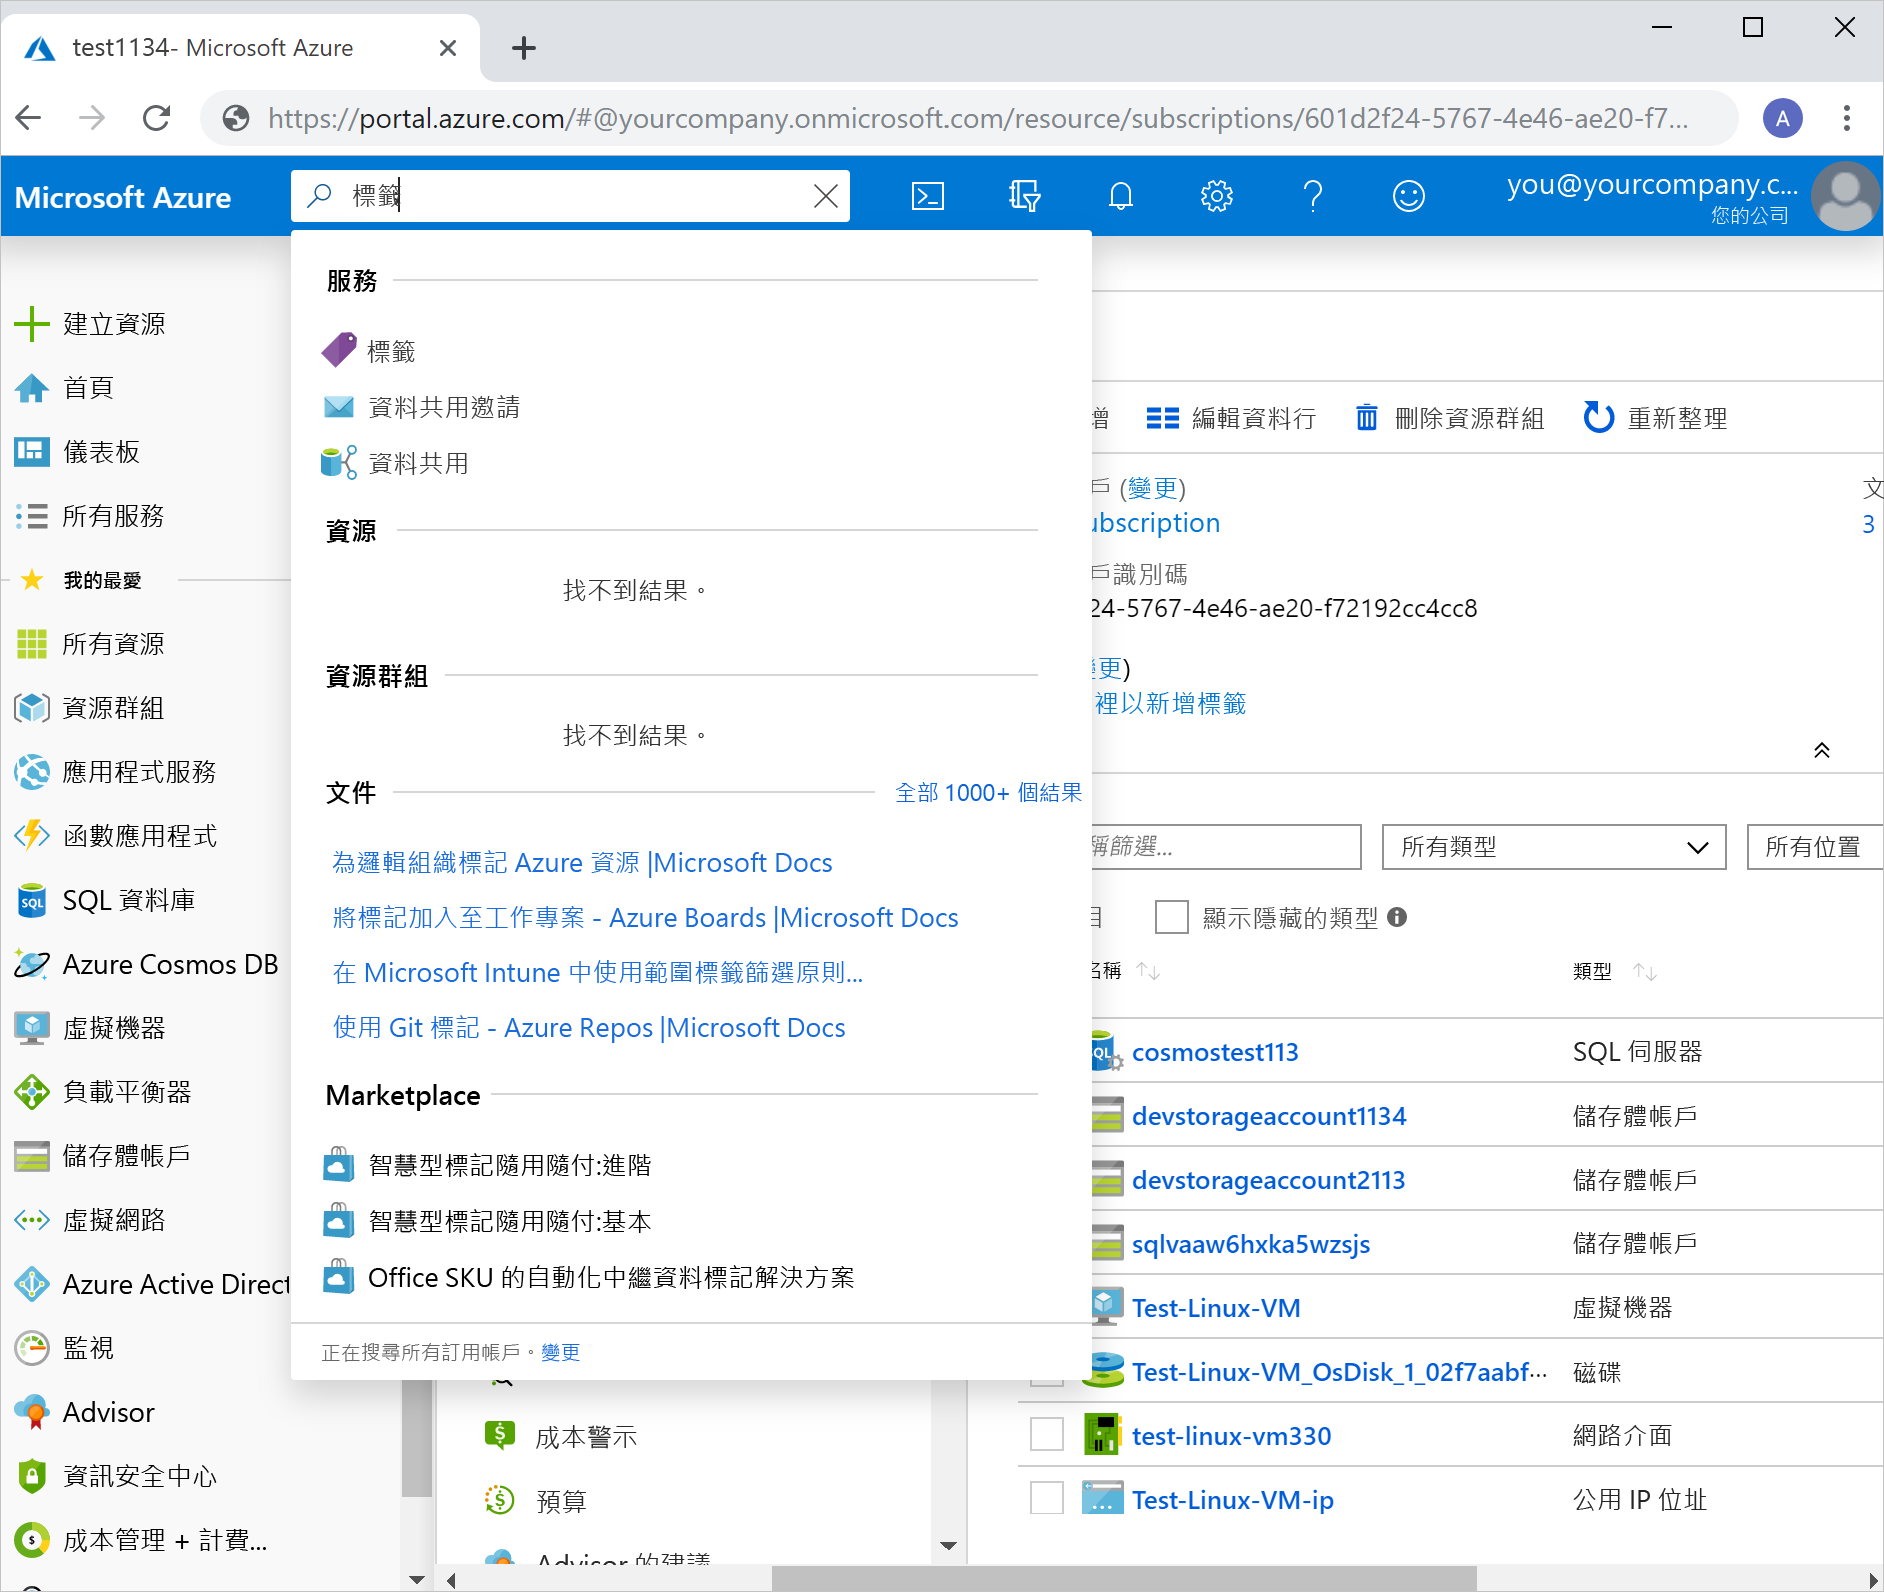
Task: Open Advisor in the sidebar
Action: pos(85,1412)
